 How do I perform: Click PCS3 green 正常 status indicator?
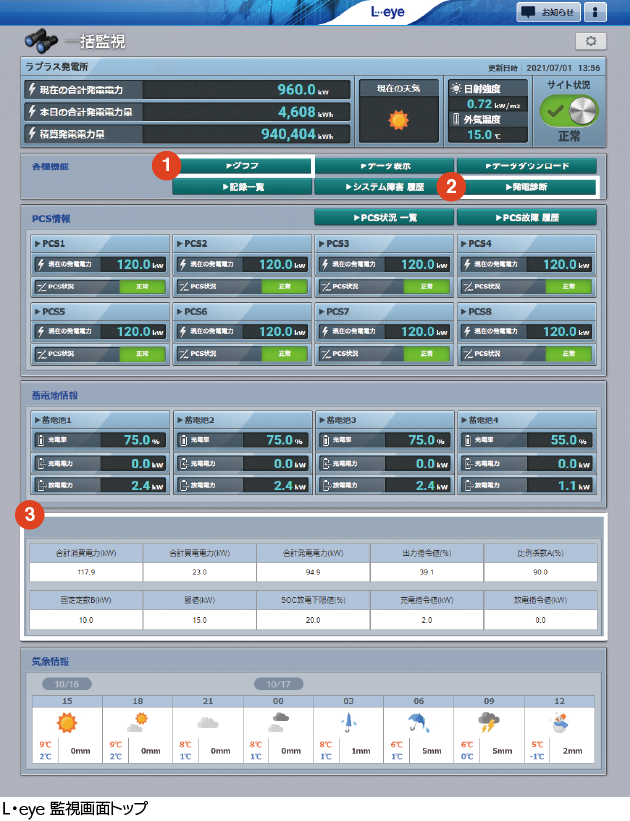(427, 286)
